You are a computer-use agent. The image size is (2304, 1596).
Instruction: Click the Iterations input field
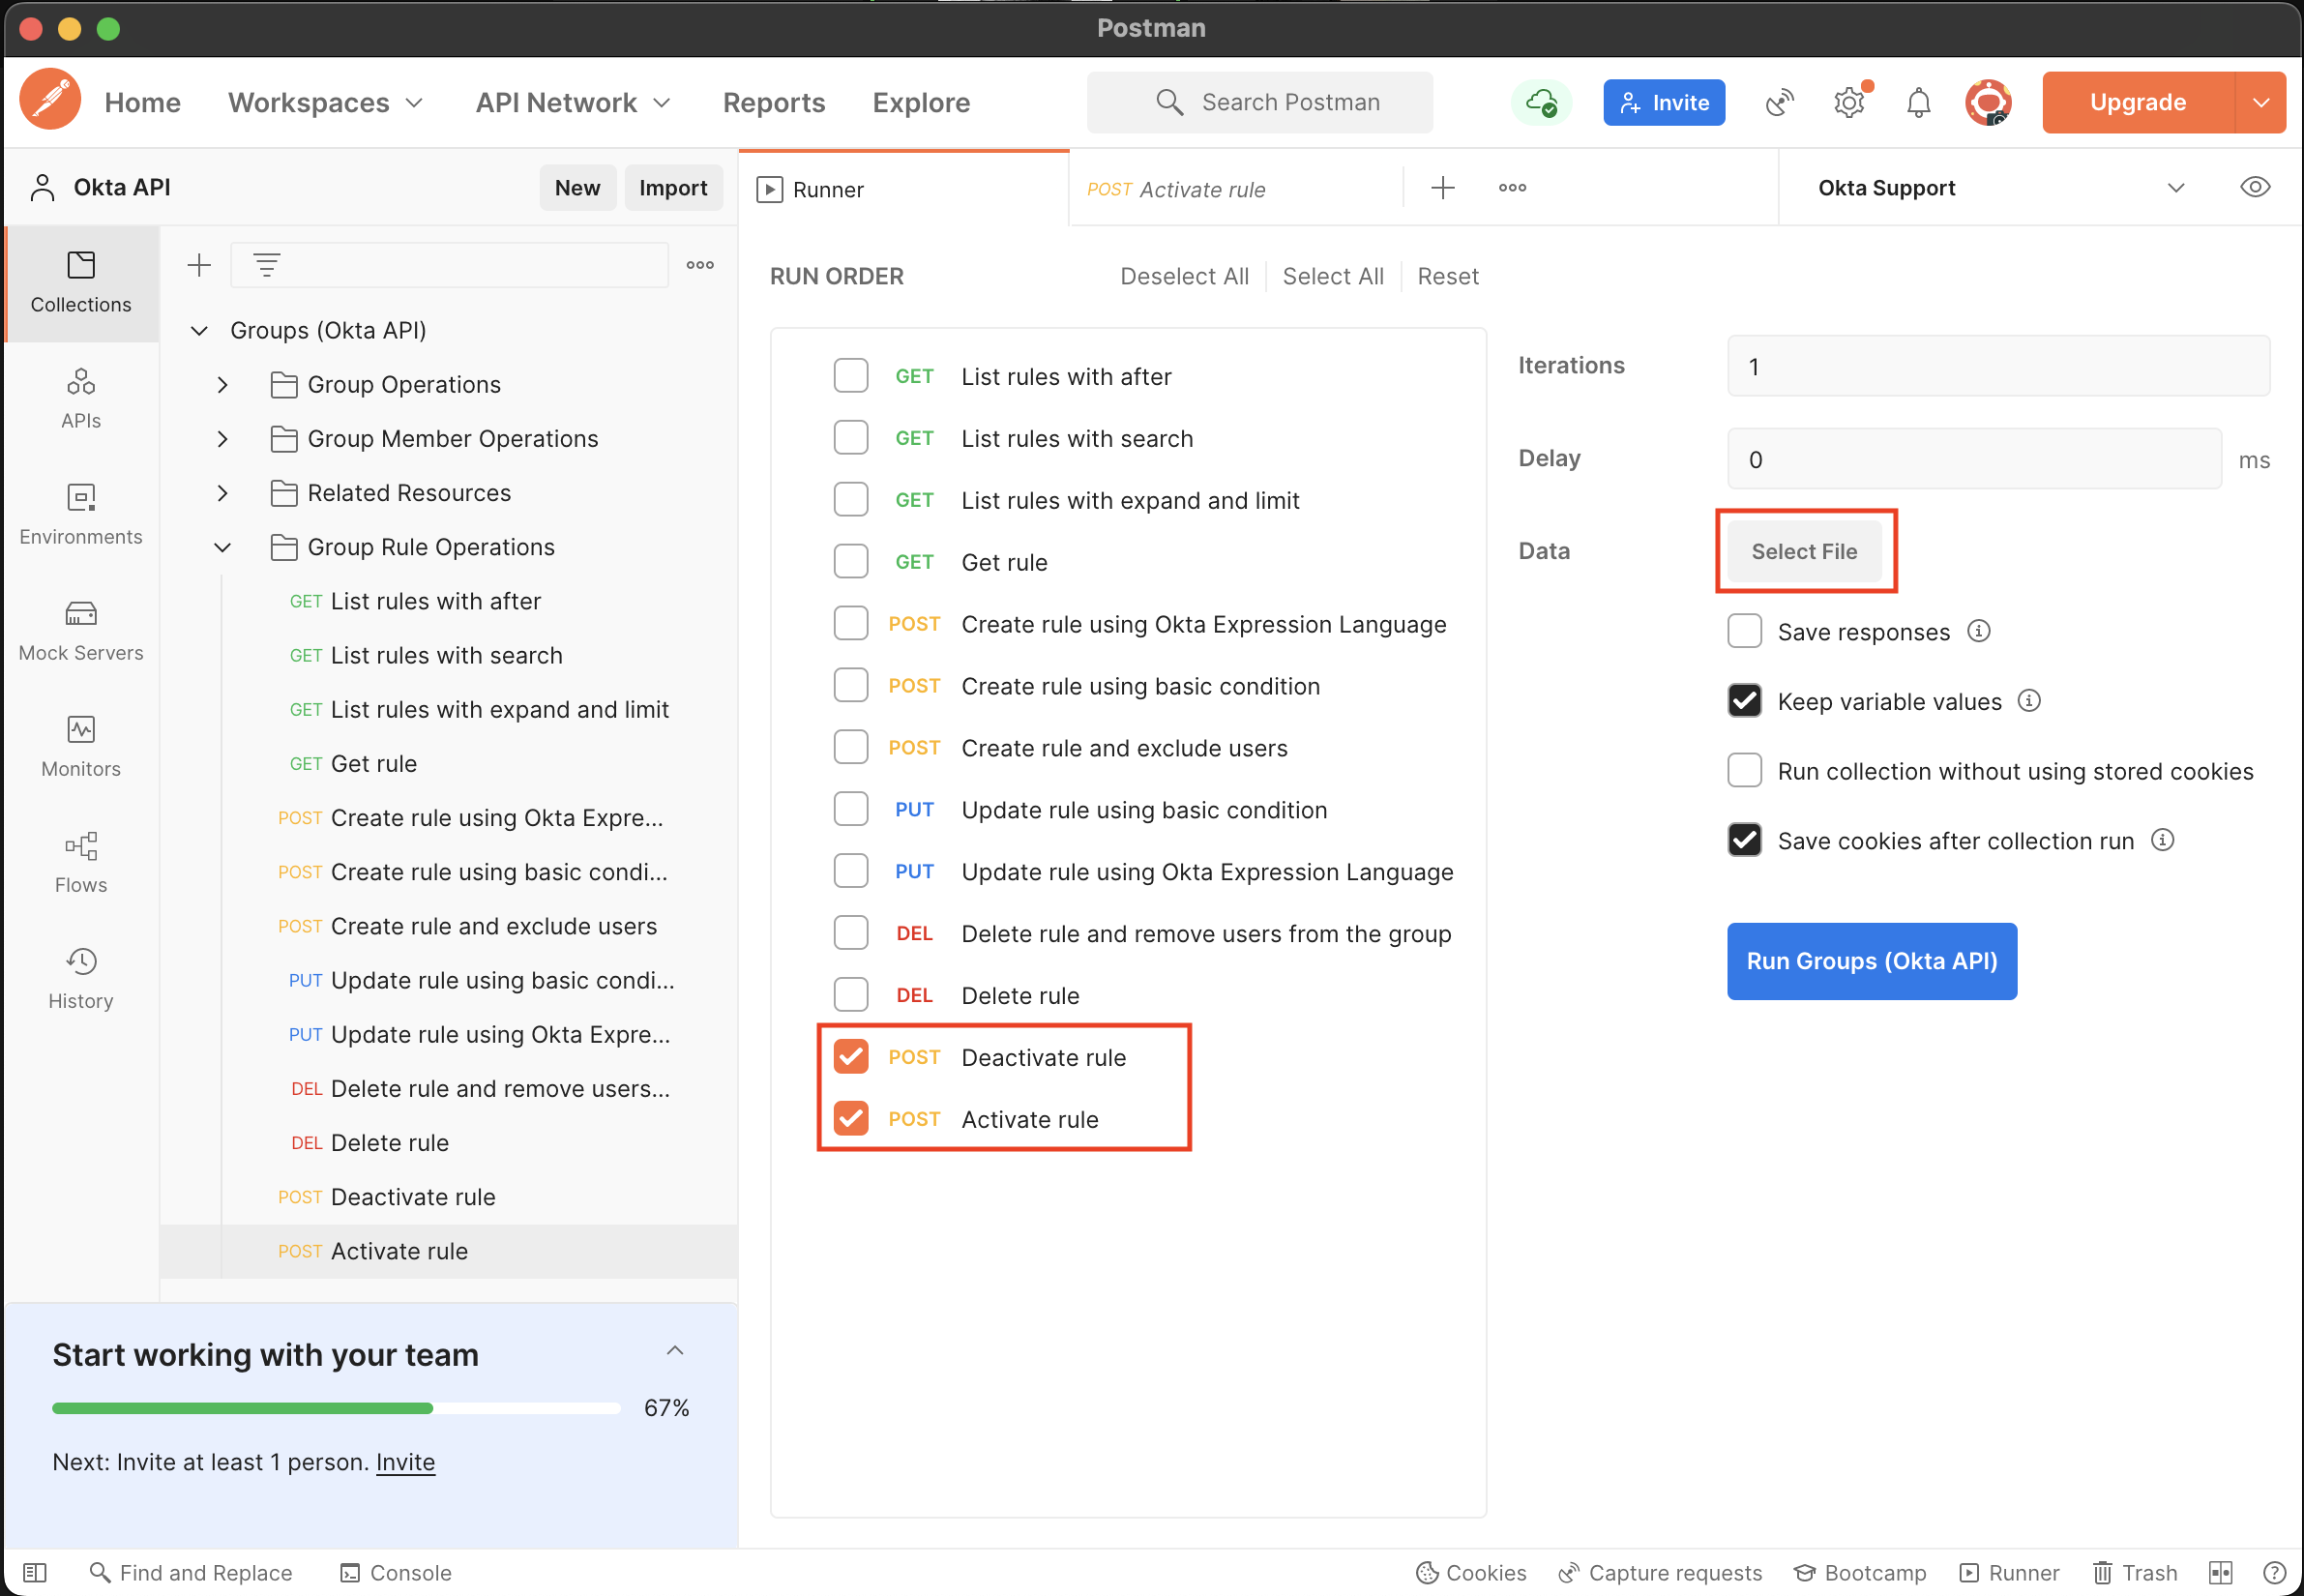(x=1998, y=366)
